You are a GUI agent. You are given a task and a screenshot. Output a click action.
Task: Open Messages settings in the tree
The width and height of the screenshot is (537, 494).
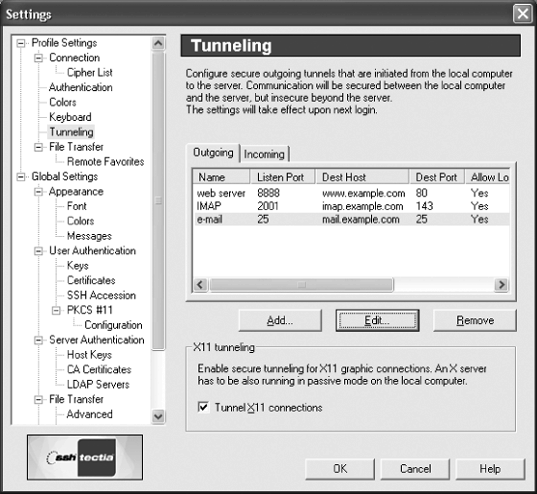tap(89, 236)
